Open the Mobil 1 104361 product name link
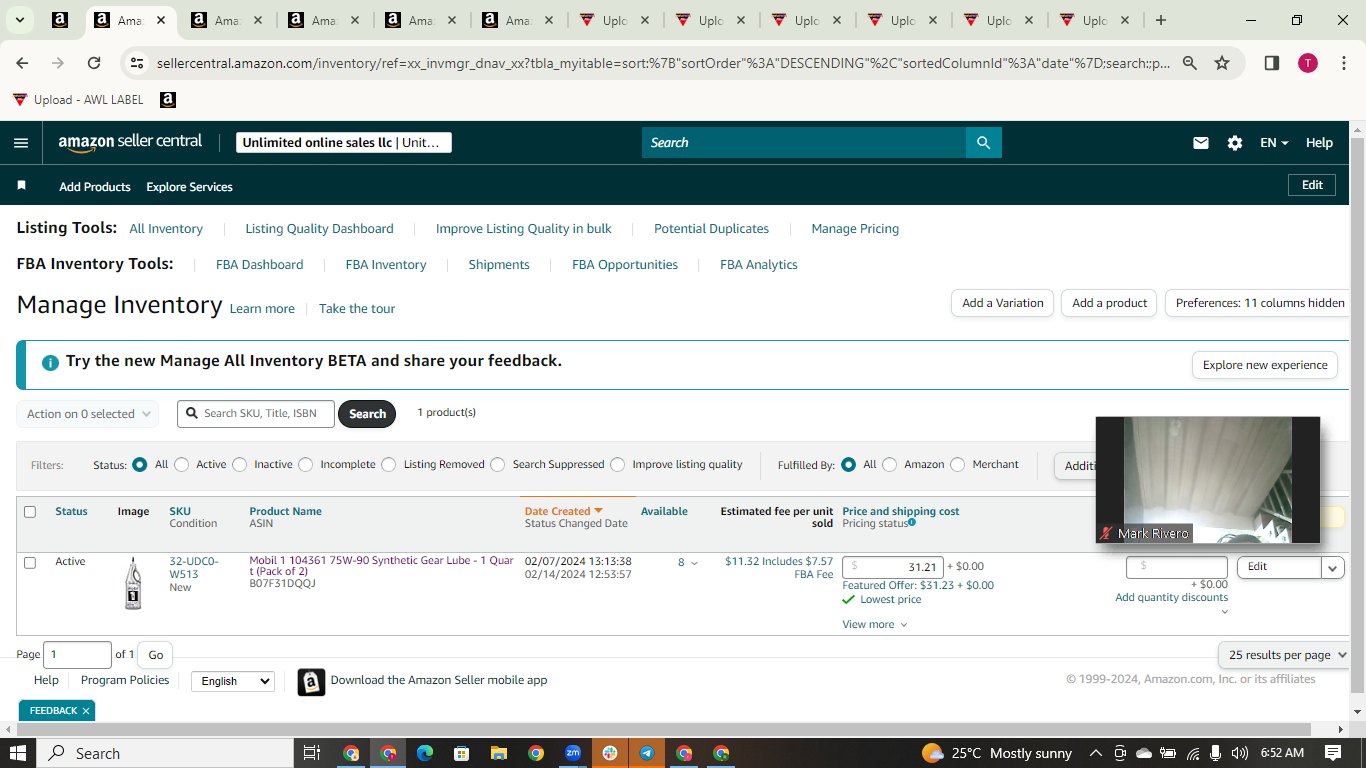Viewport: 1366px width, 768px height. (x=381, y=566)
